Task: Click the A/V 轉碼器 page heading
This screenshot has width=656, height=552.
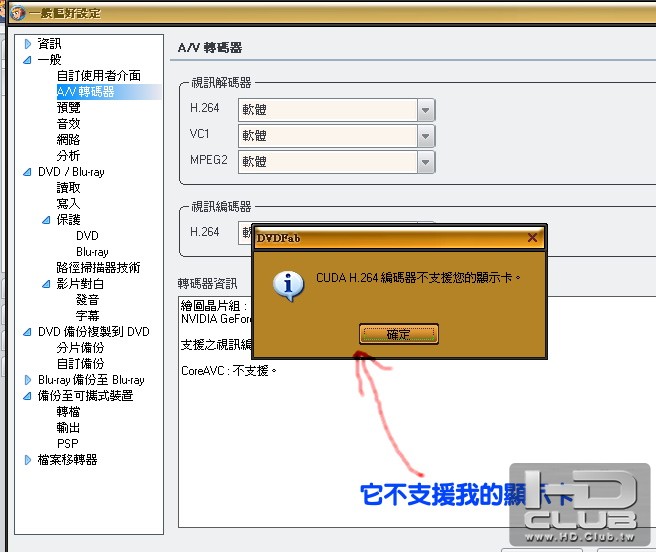Action: (x=210, y=48)
